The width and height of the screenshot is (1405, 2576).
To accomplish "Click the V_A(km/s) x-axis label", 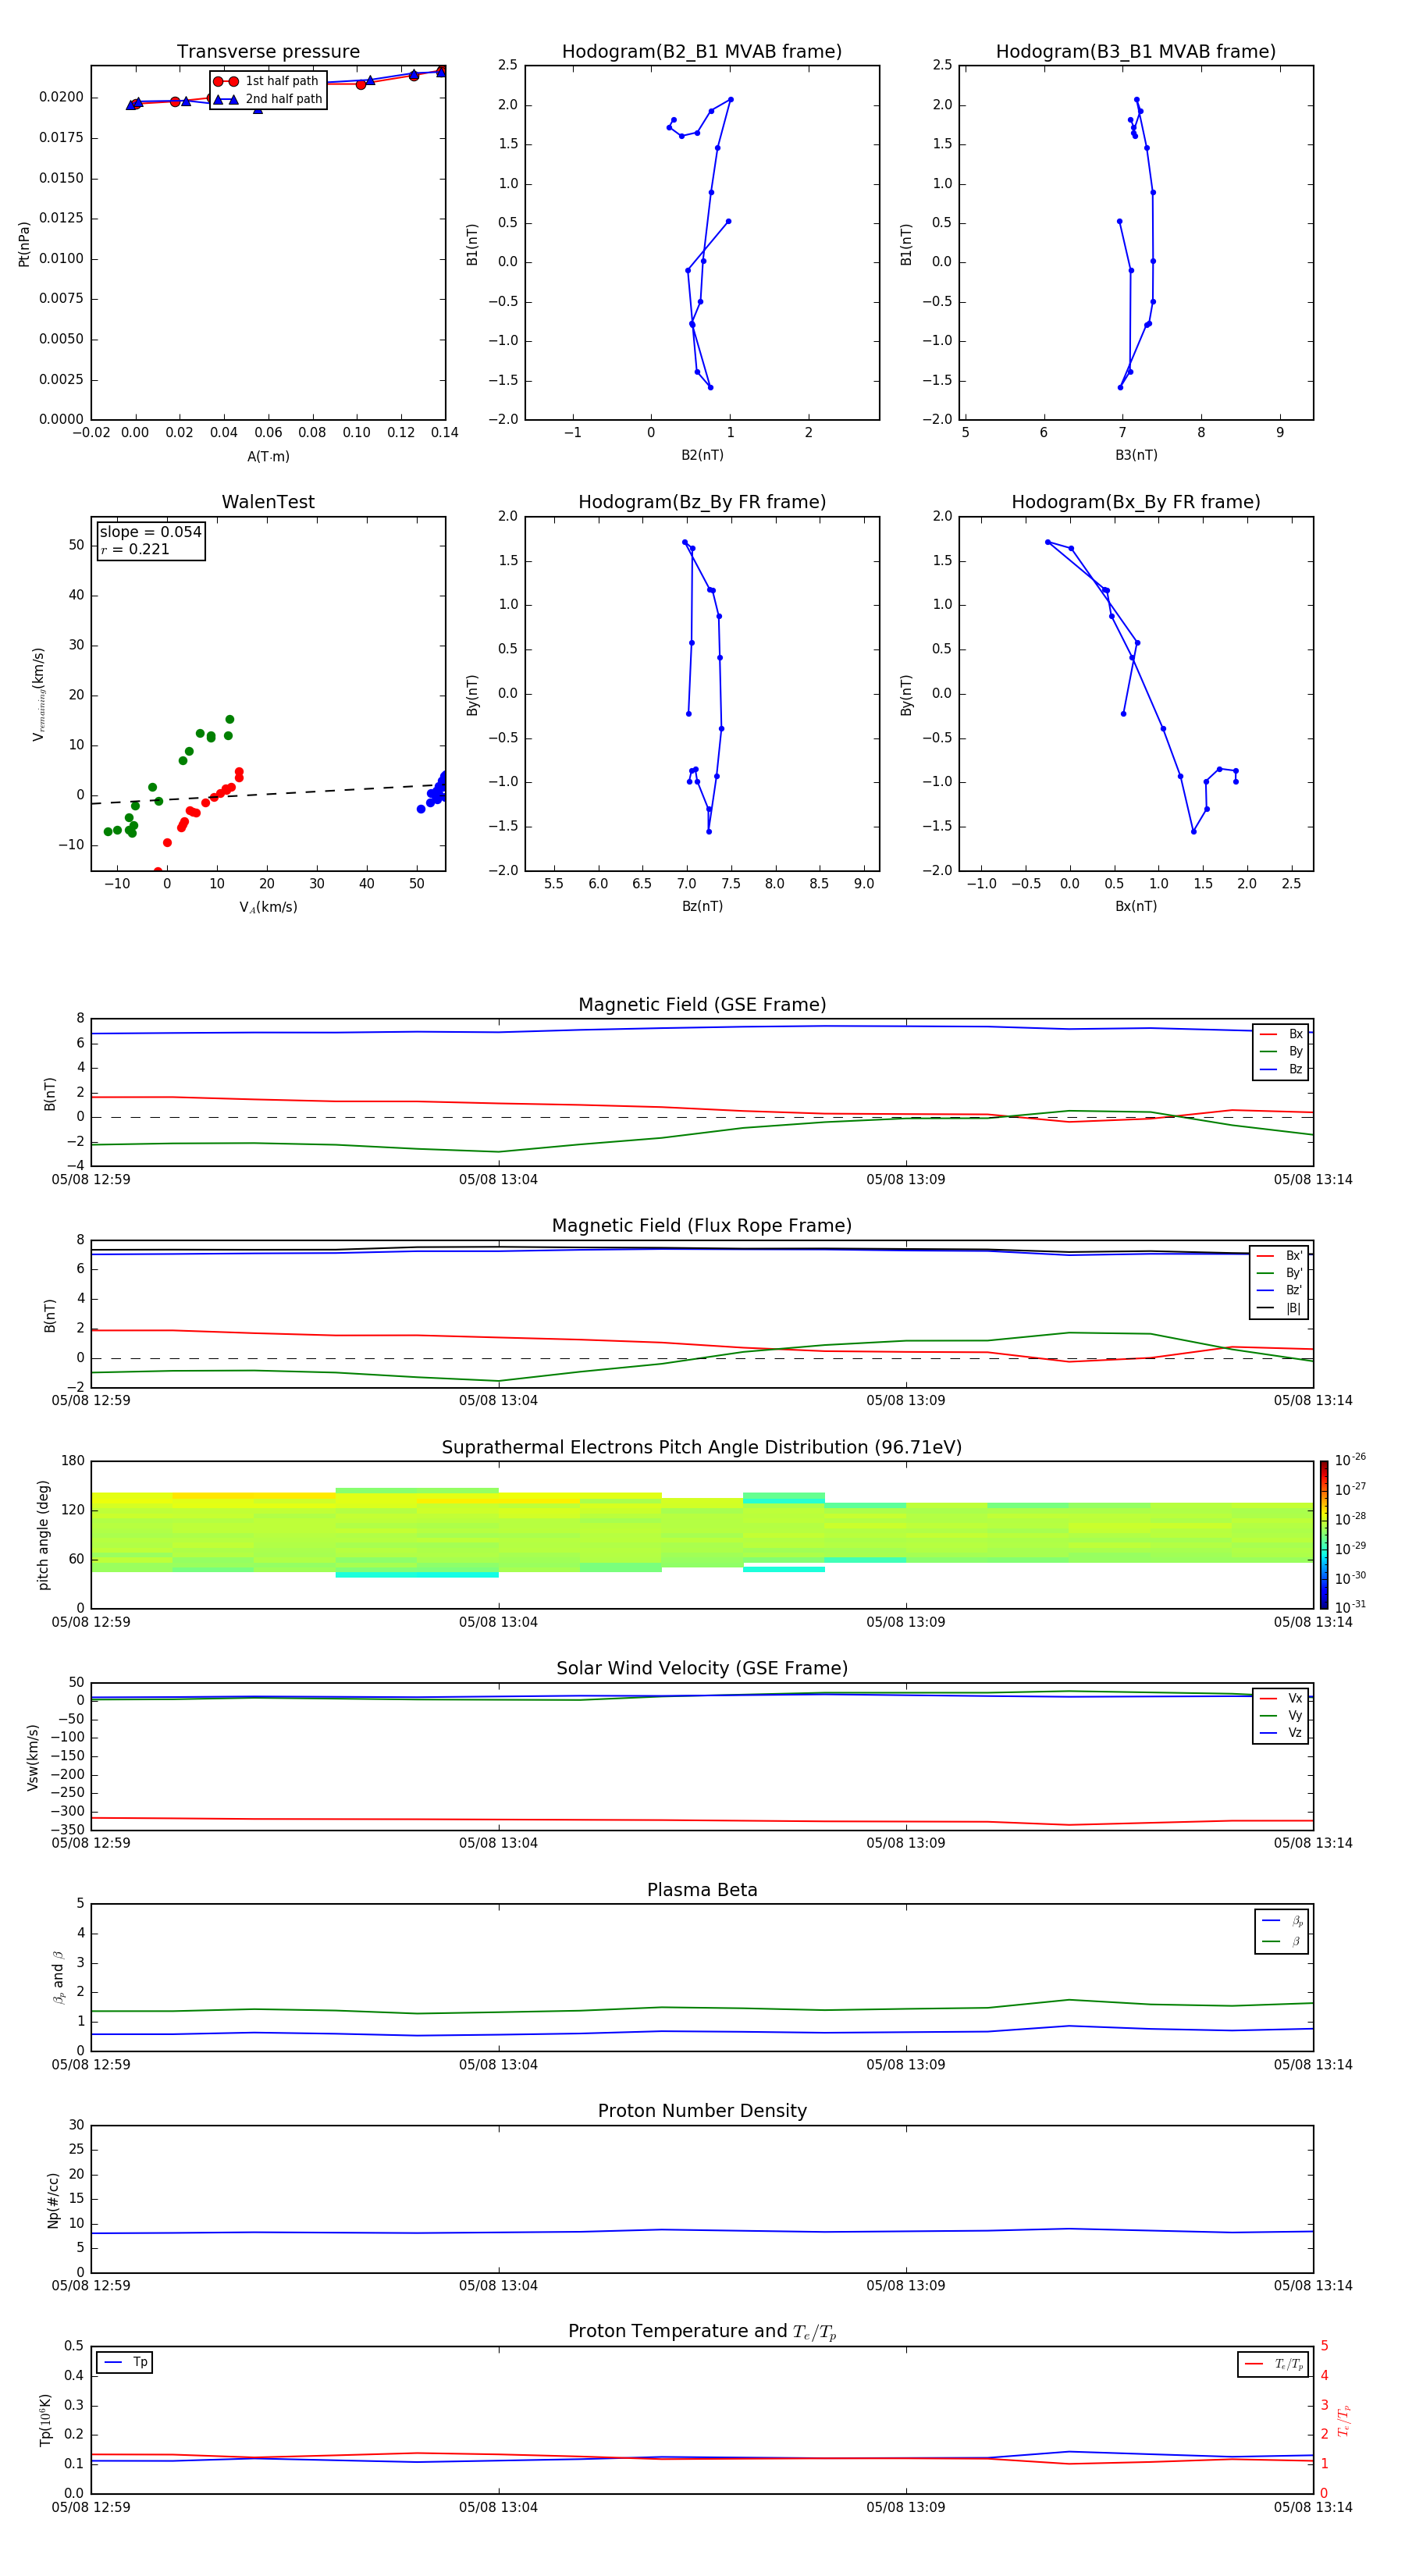I will click(x=268, y=907).
